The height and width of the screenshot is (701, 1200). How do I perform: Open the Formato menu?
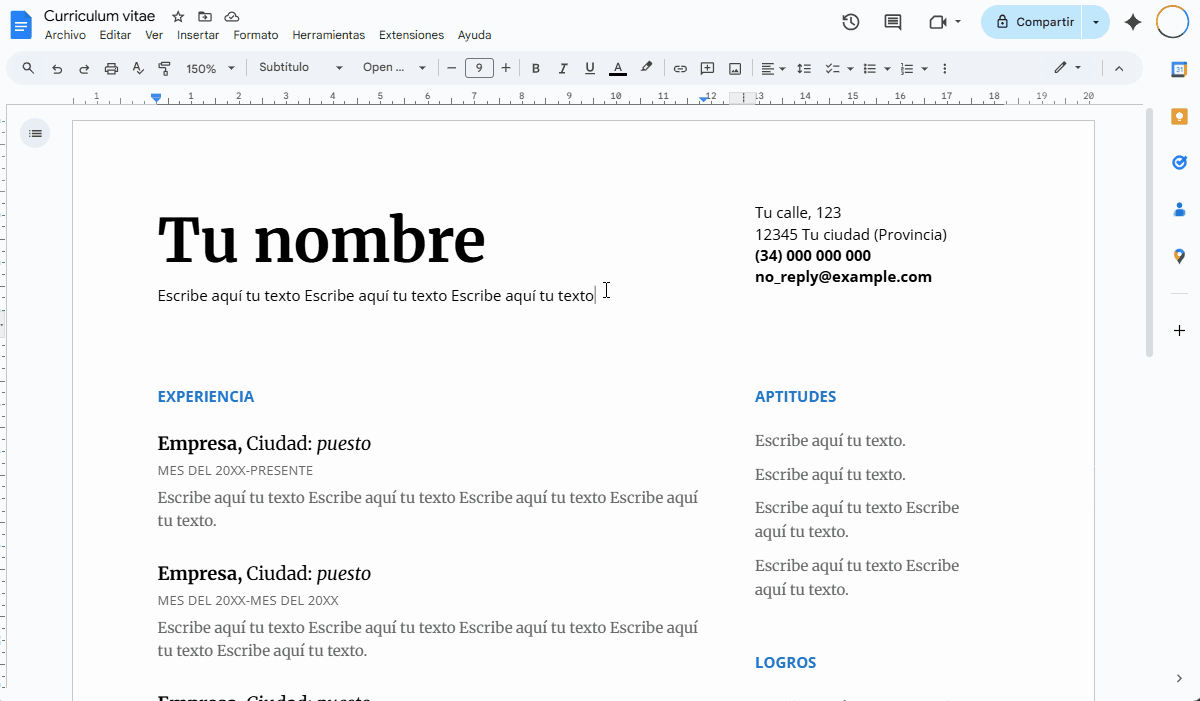256,35
